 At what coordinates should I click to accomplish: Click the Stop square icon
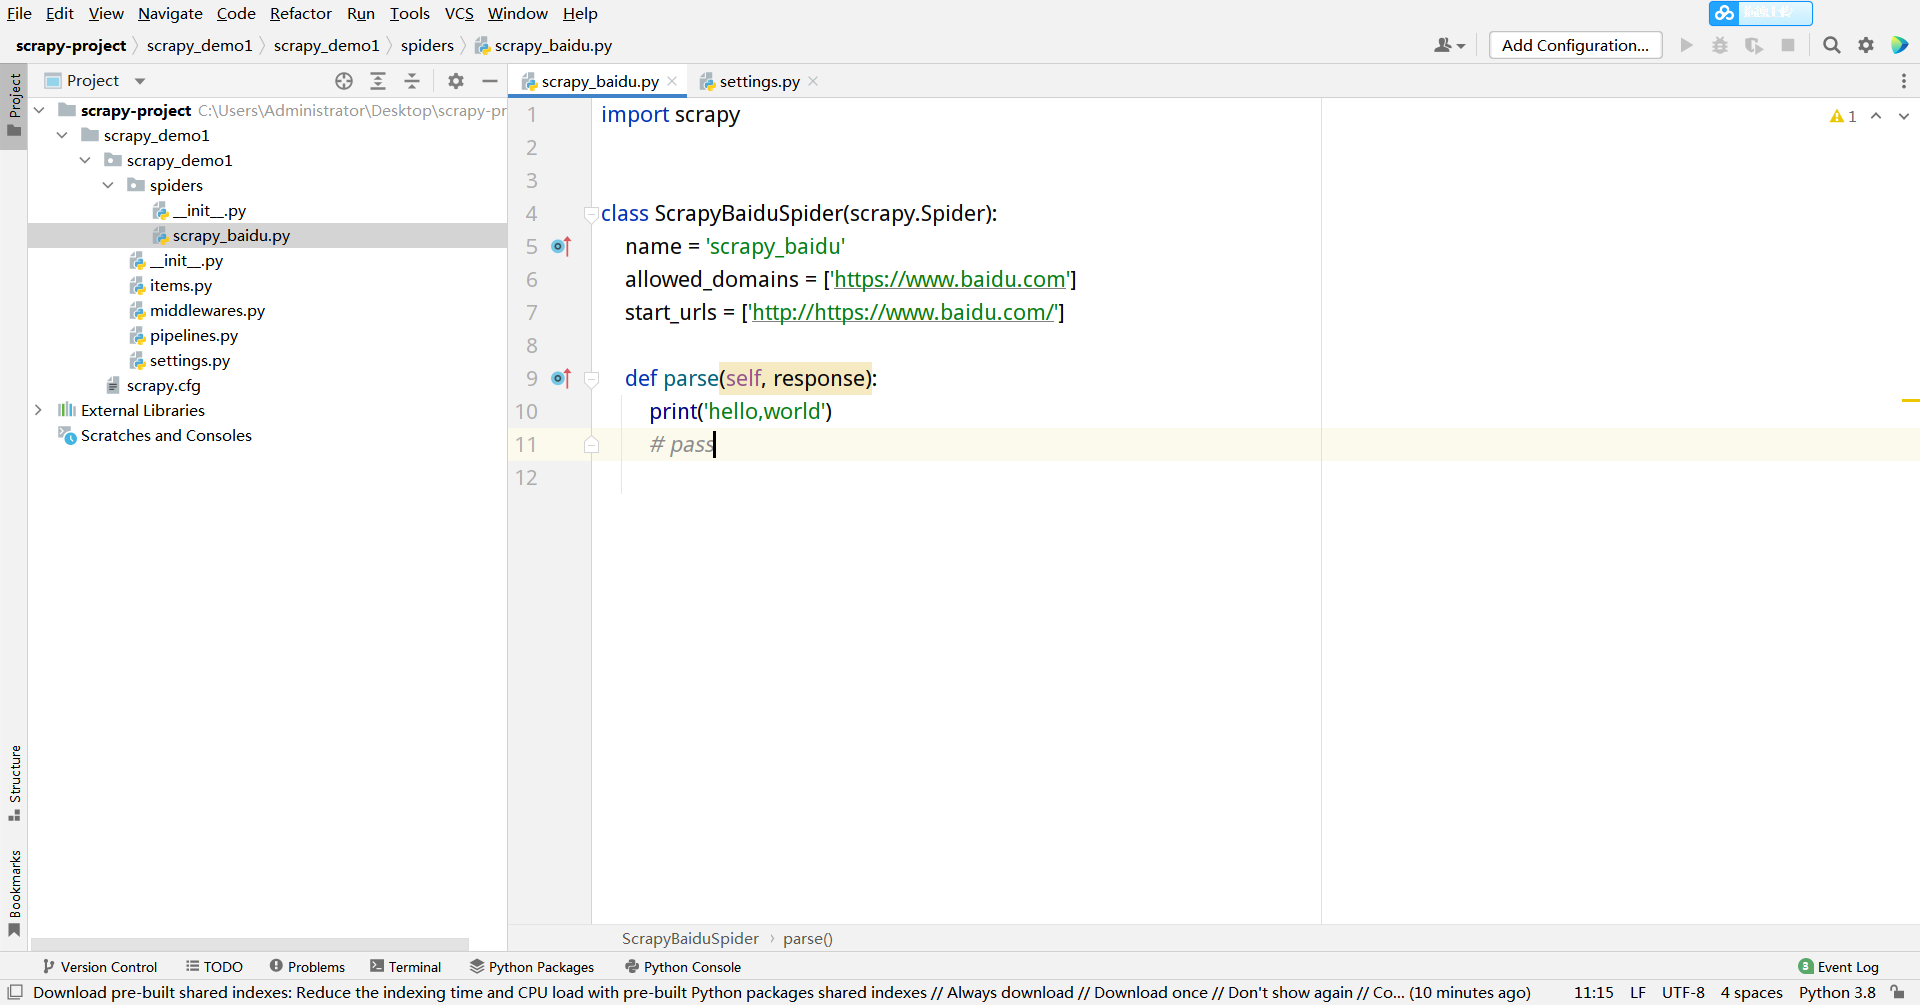(1788, 45)
